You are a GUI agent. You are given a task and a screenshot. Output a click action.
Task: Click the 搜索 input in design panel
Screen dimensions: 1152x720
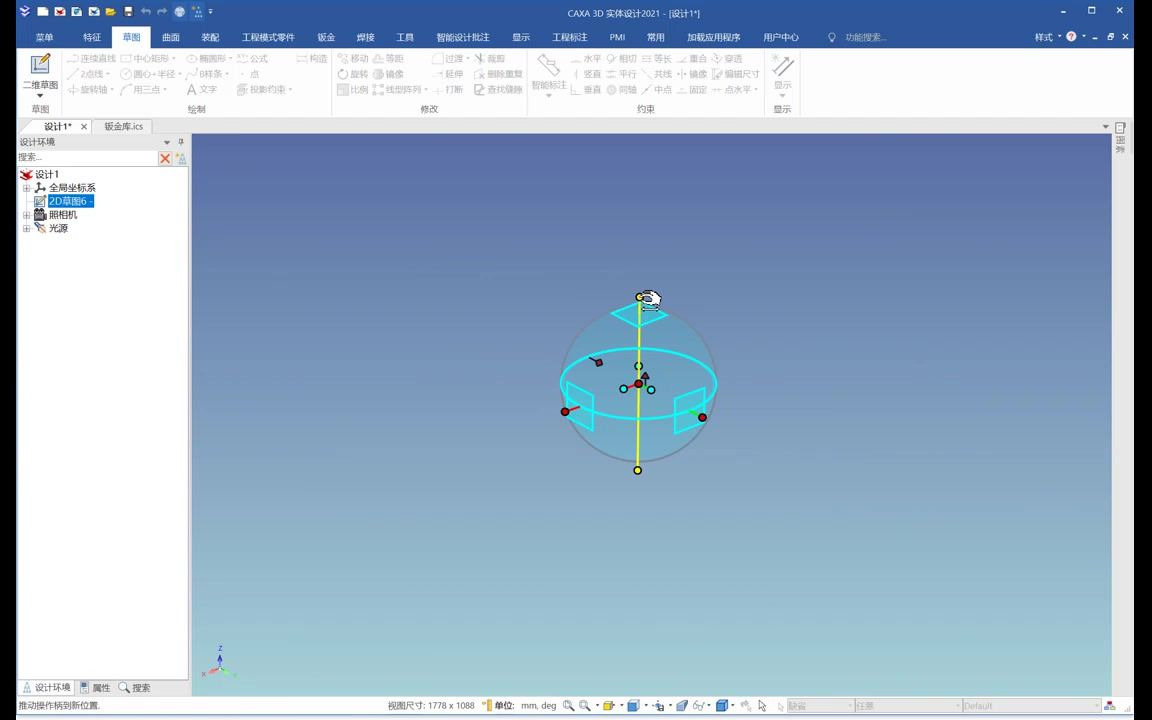point(87,157)
